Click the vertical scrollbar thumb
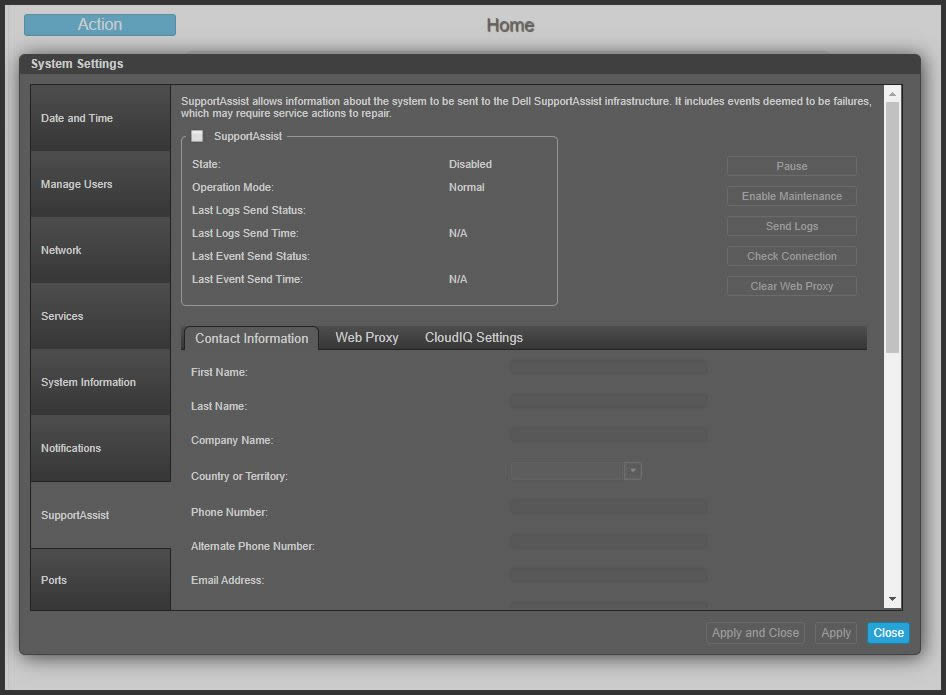This screenshot has height=695, width=946. click(892, 227)
